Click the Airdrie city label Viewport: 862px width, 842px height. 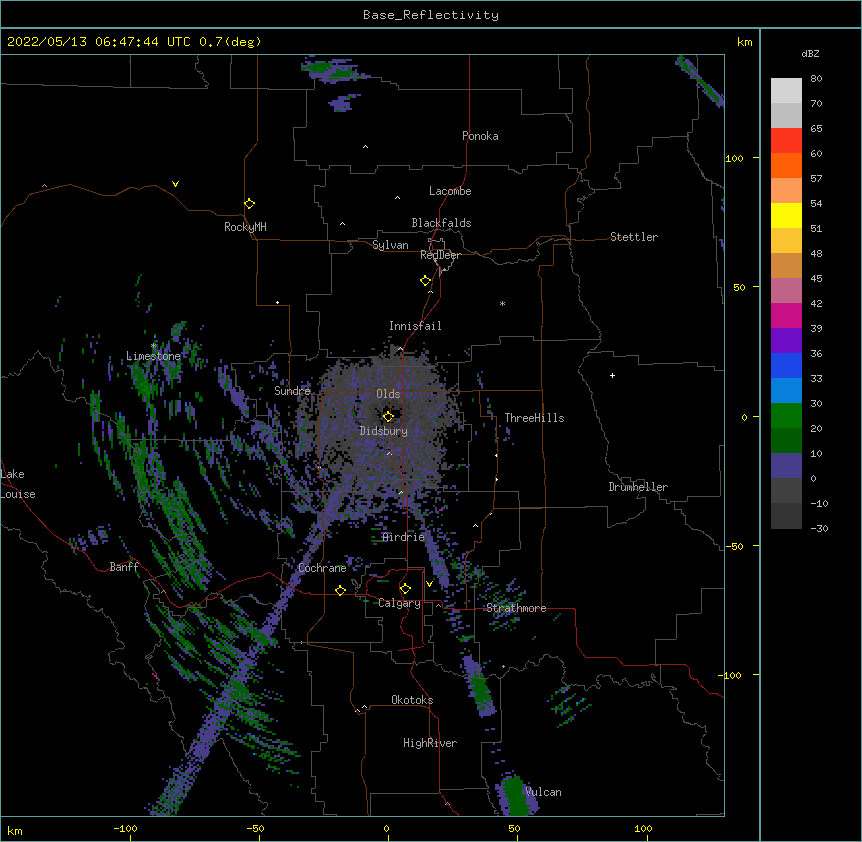[x=404, y=537]
